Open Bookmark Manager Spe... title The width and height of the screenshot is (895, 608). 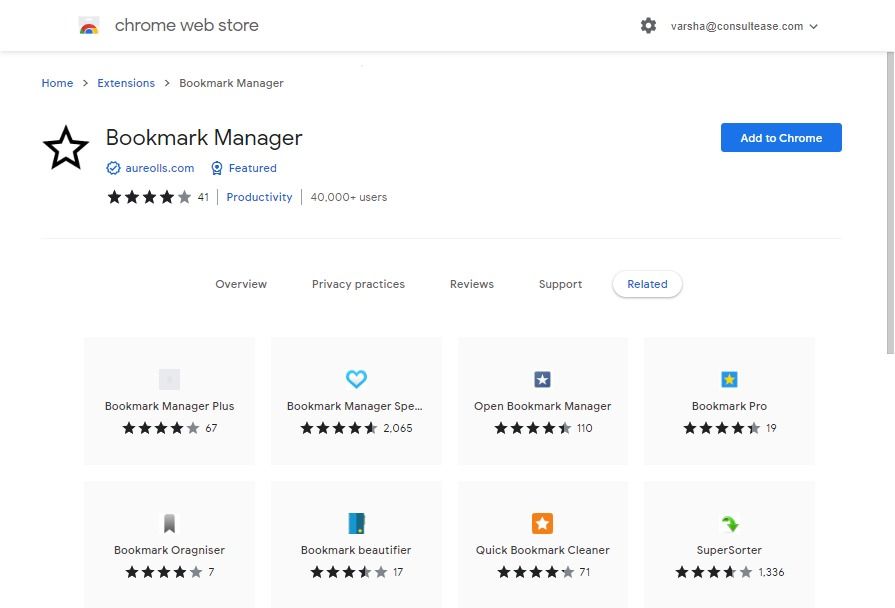tap(354, 406)
